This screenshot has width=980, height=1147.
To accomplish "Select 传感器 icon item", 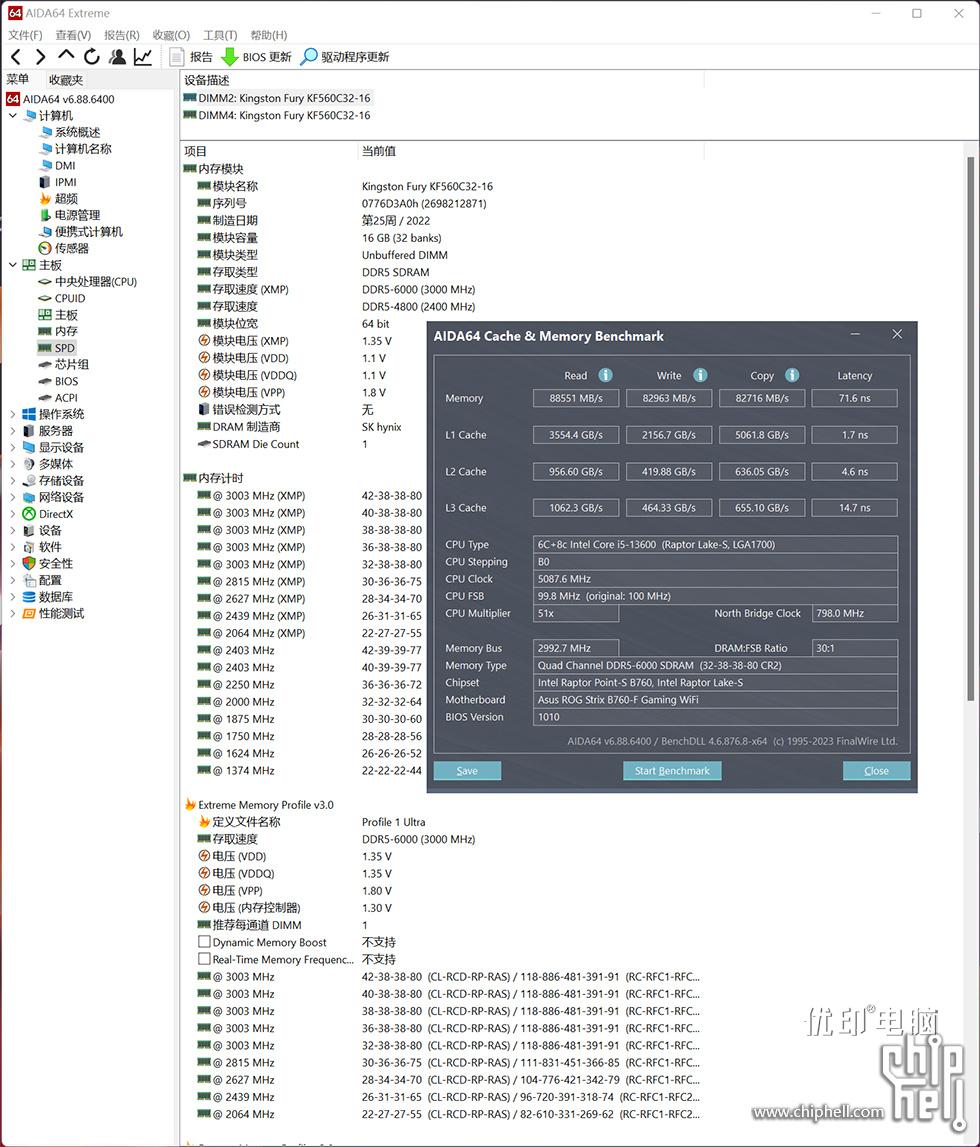I will point(64,248).
